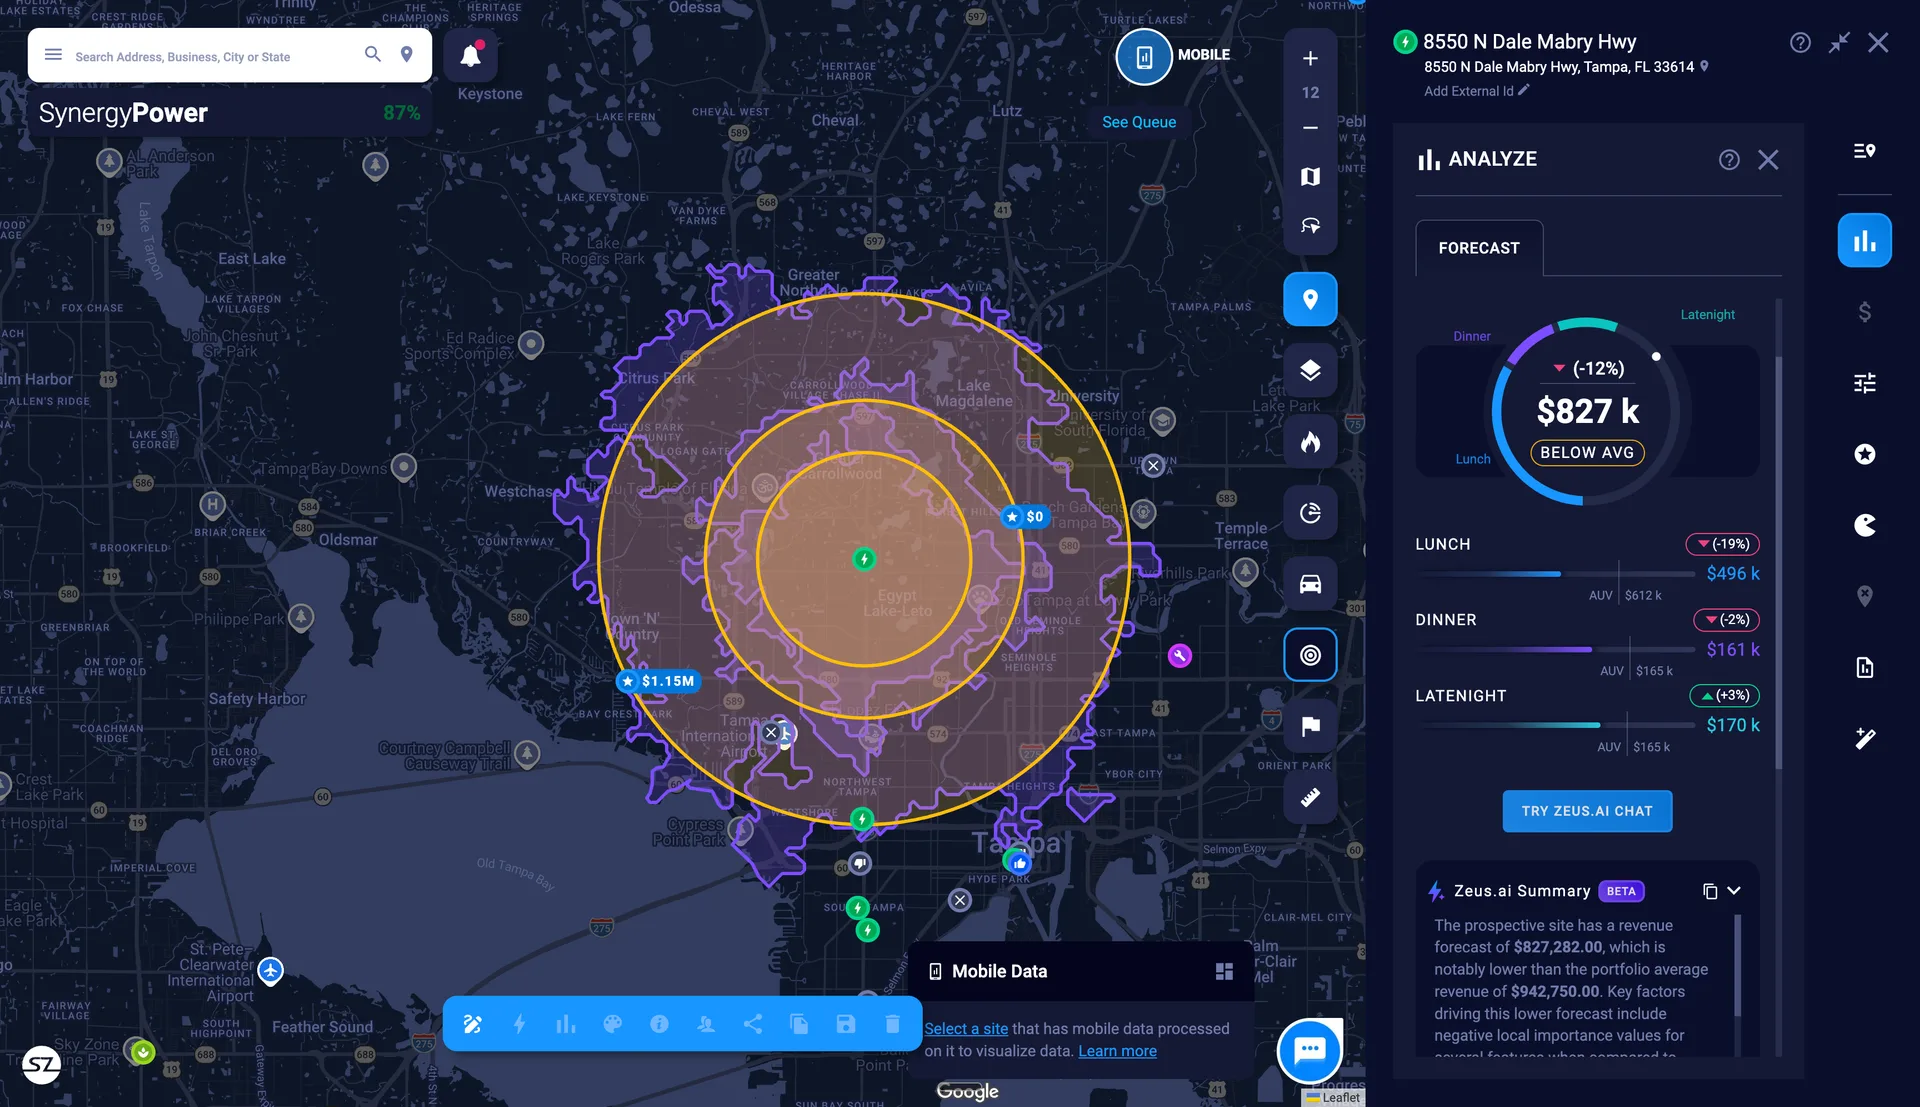Open help for the ANALYZE panel
The image size is (1920, 1107).
[1729, 160]
